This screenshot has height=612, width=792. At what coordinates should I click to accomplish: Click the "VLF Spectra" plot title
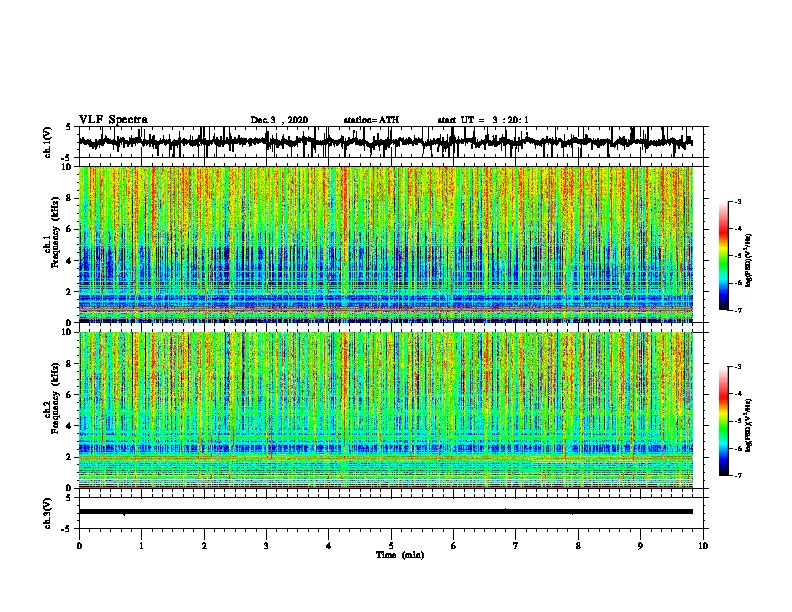tap(113, 120)
